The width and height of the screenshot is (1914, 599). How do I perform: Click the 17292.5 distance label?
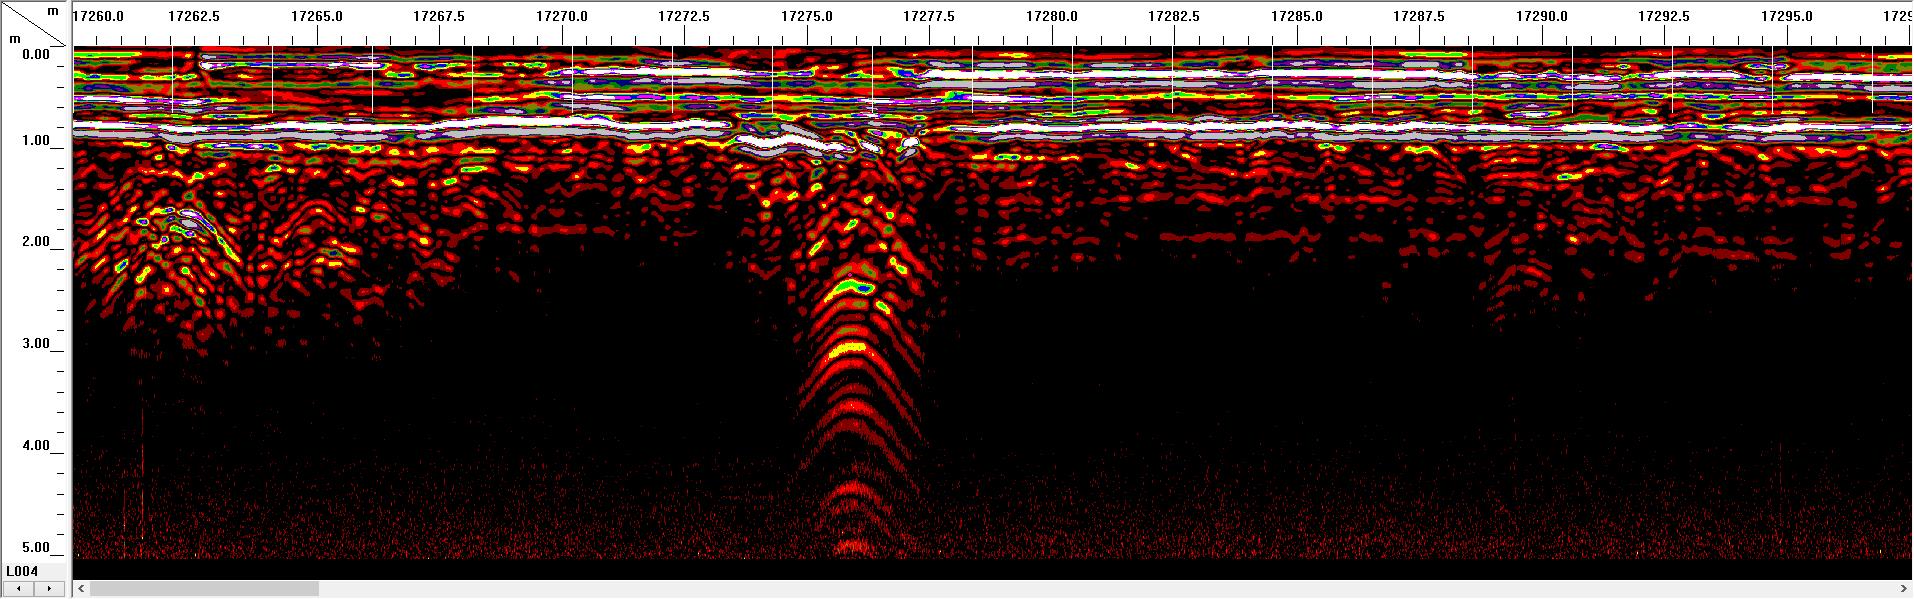(1664, 16)
